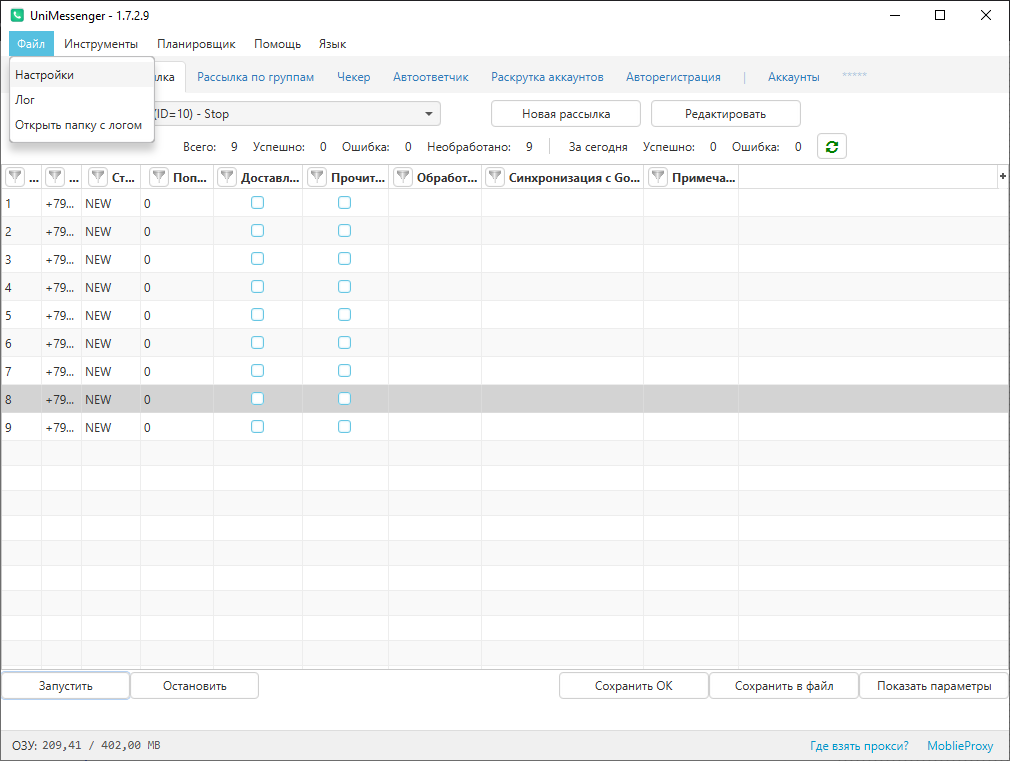Open filter for the Обработано column
Screen dimensions: 1010x761
(x=403, y=177)
